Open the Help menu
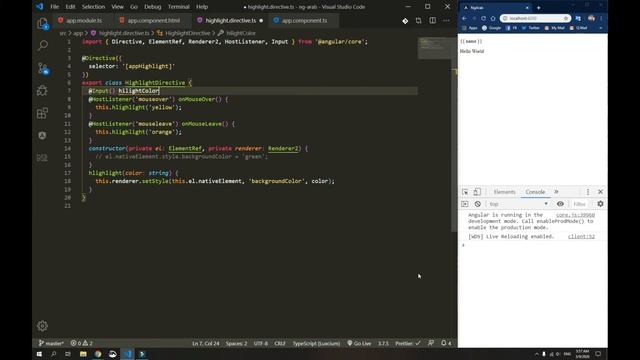The height and width of the screenshot is (360, 640). coord(202,7)
